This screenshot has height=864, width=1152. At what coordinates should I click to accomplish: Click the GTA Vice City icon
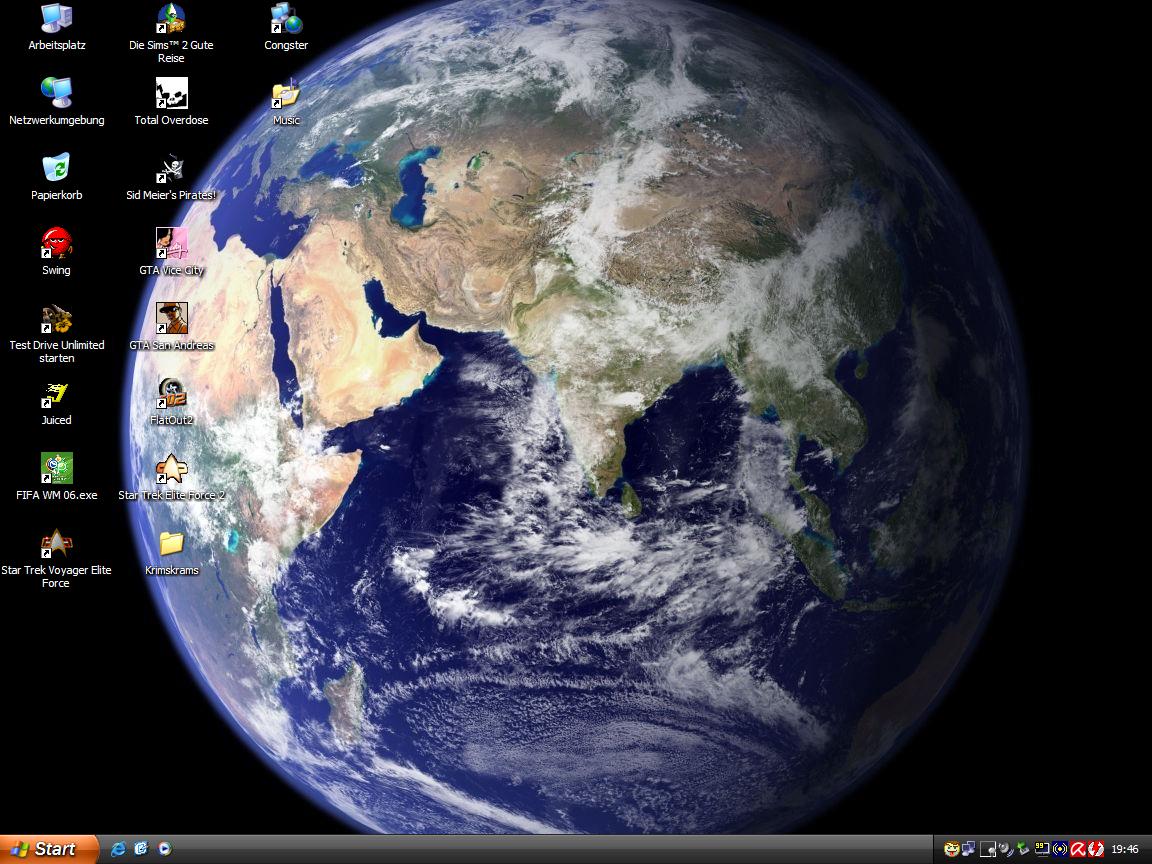[x=171, y=244]
